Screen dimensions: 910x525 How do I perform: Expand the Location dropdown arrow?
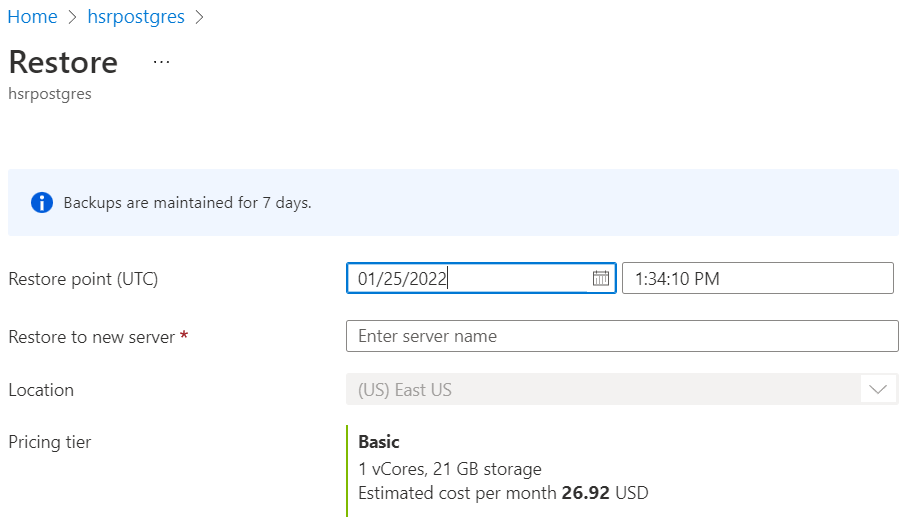pos(878,389)
